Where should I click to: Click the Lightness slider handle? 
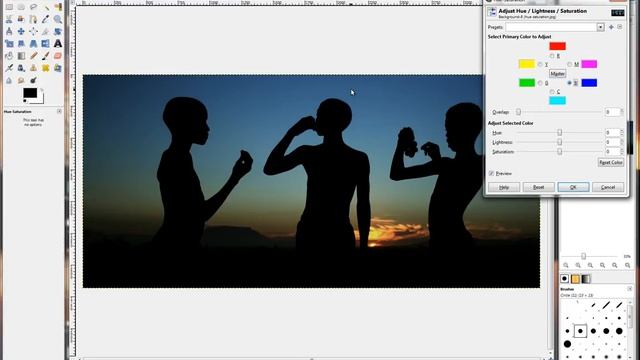pos(560,142)
